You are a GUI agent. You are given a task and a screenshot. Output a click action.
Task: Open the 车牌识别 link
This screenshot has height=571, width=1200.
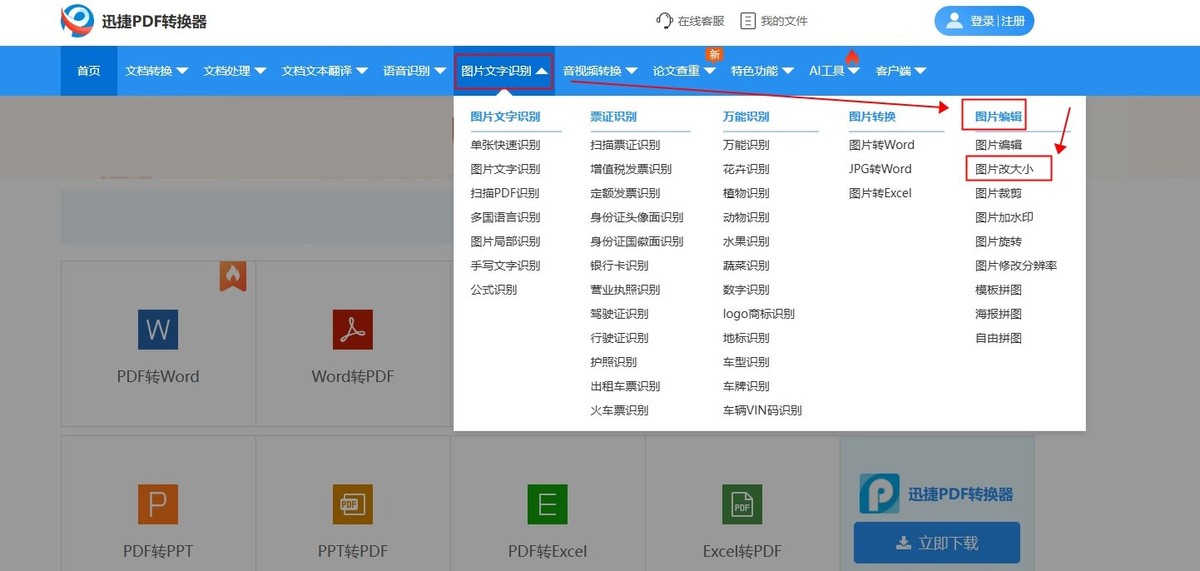(x=746, y=386)
